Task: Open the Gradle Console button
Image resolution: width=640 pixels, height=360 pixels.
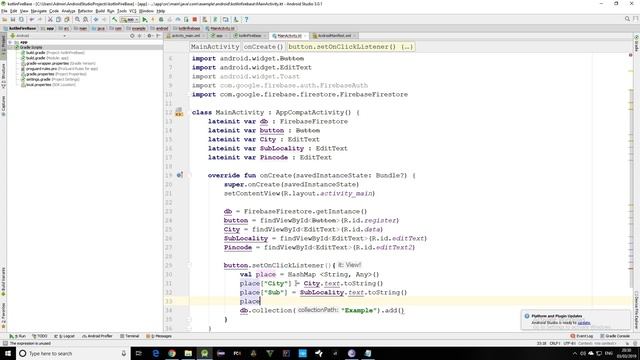Action: (615, 336)
